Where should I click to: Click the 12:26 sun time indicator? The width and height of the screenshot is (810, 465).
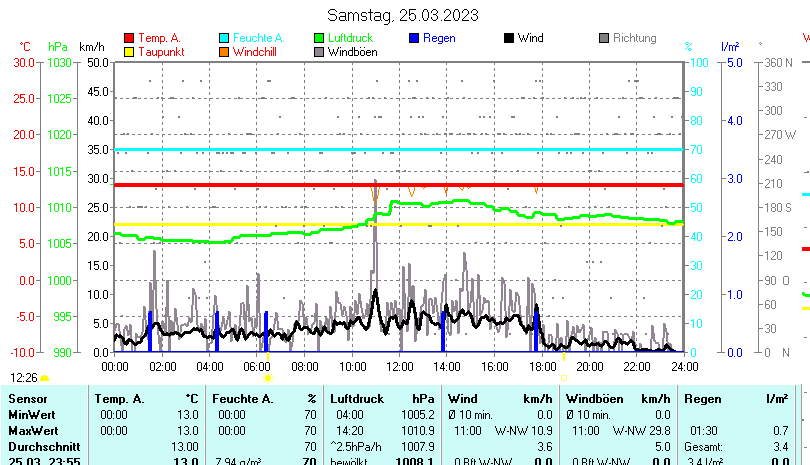tap(24, 378)
